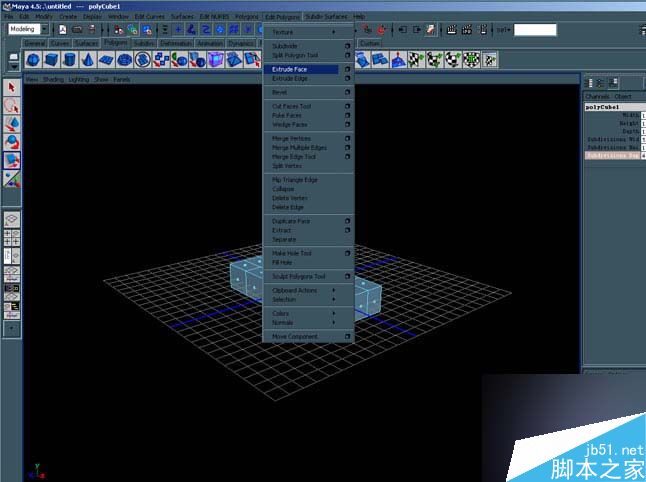646x482 pixels.
Task: Select the arrow Select tool
Action: (x=12, y=88)
